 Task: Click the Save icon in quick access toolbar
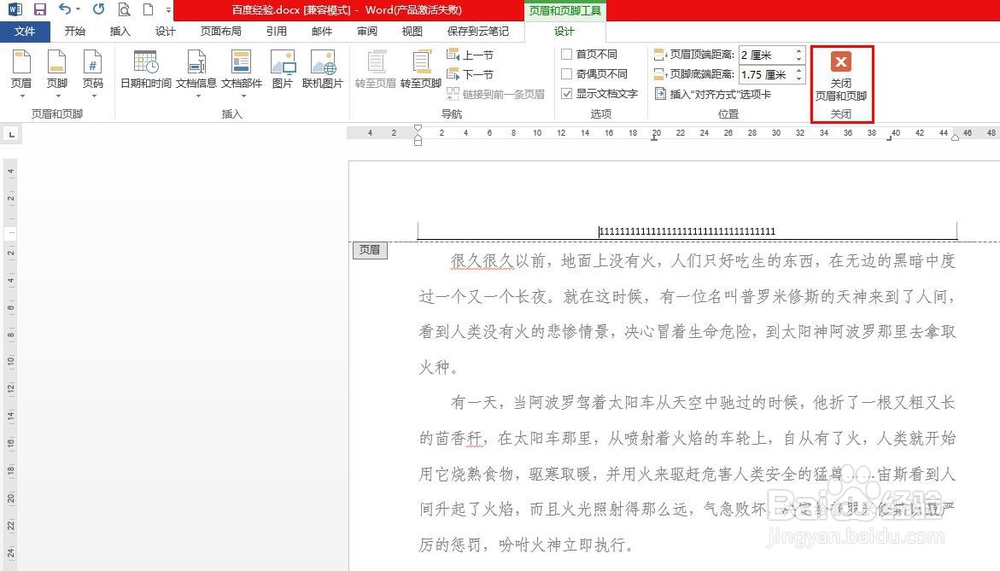[x=40, y=10]
